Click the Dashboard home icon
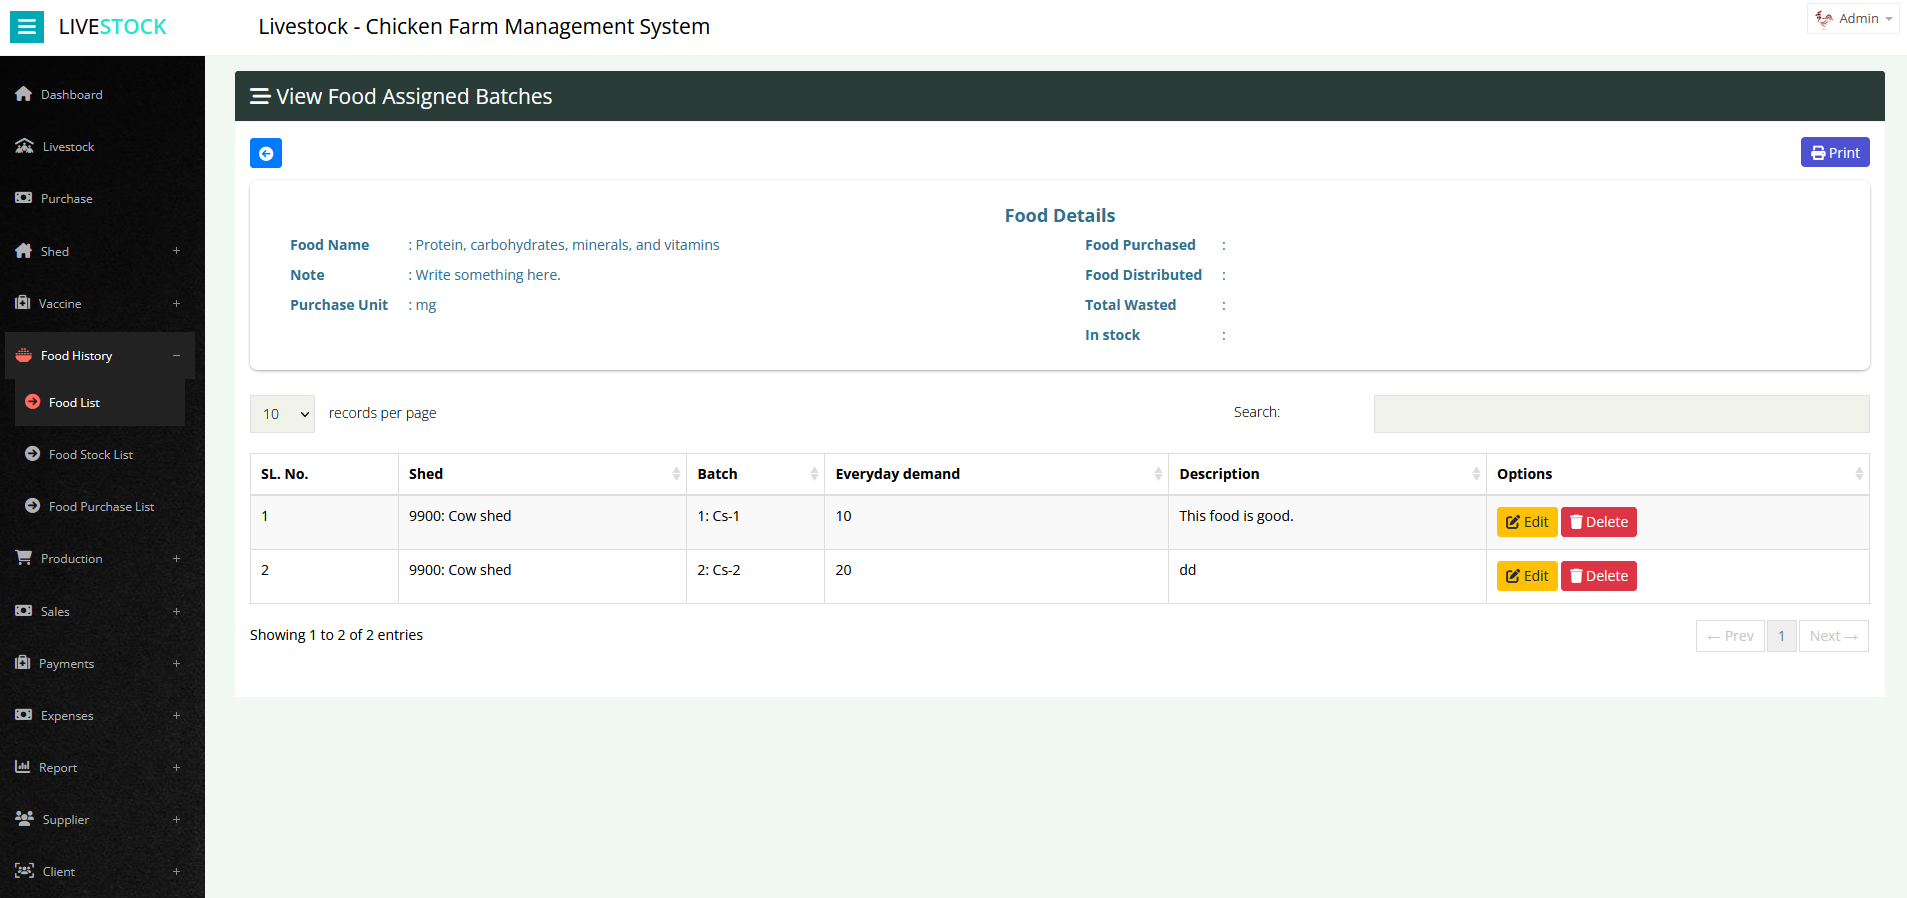The width and height of the screenshot is (1907, 898). (x=24, y=94)
